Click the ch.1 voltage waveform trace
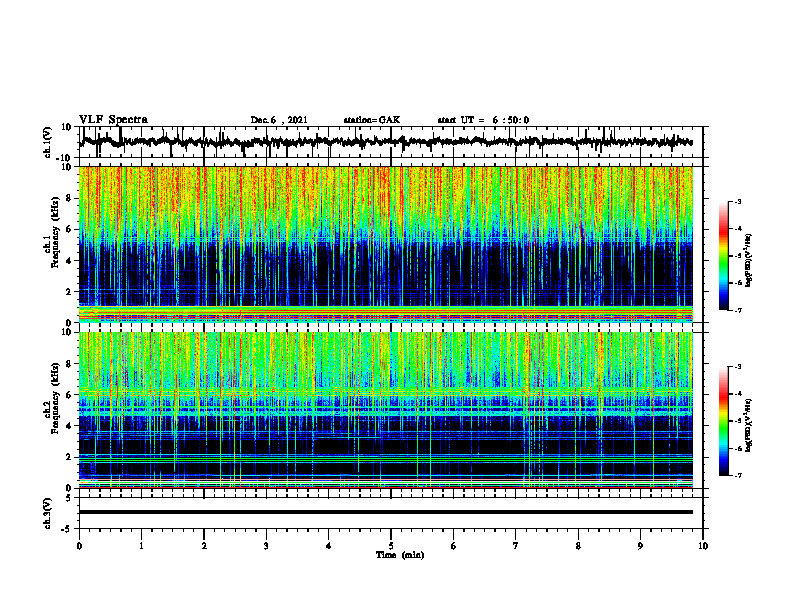Viewport: 792px width, 612px height. [x=386, y=142]
